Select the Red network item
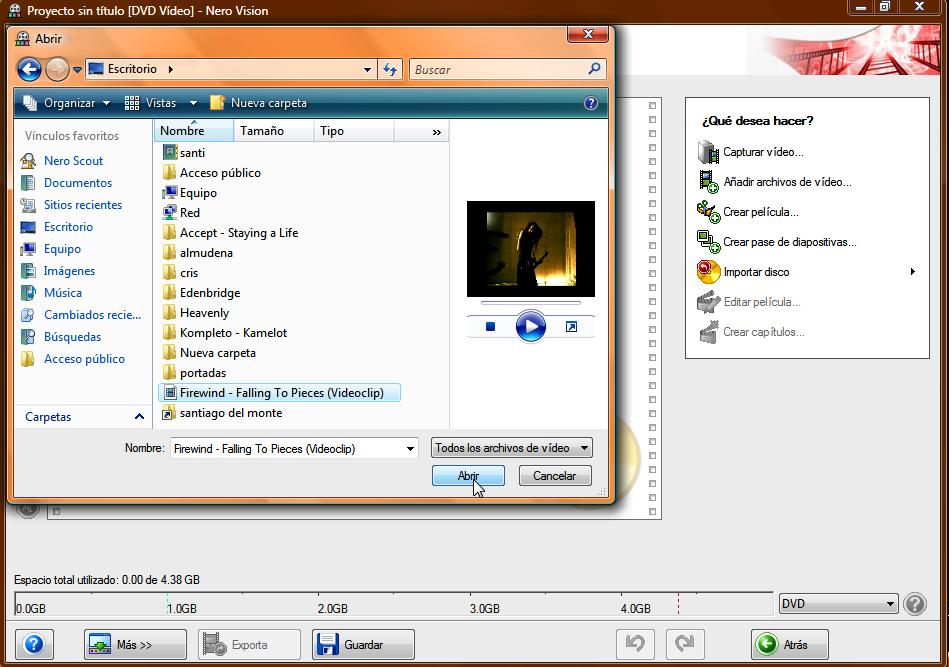This screenshot has width=949, height=667. coord(181,212)
